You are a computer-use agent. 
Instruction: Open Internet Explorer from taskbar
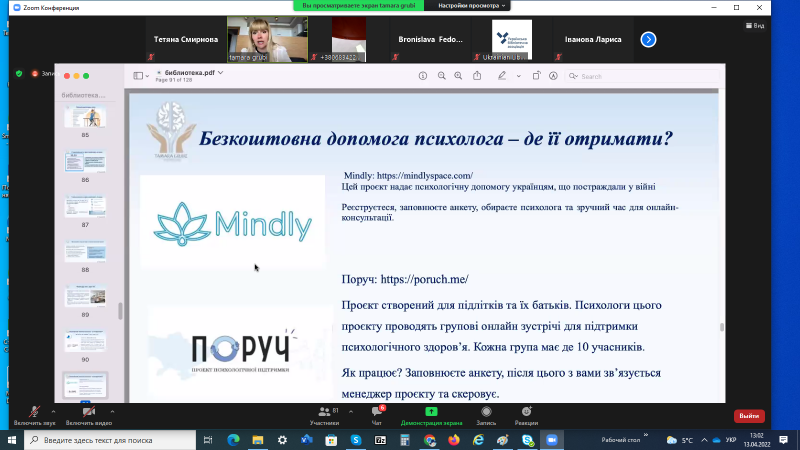tap(479, 440)
